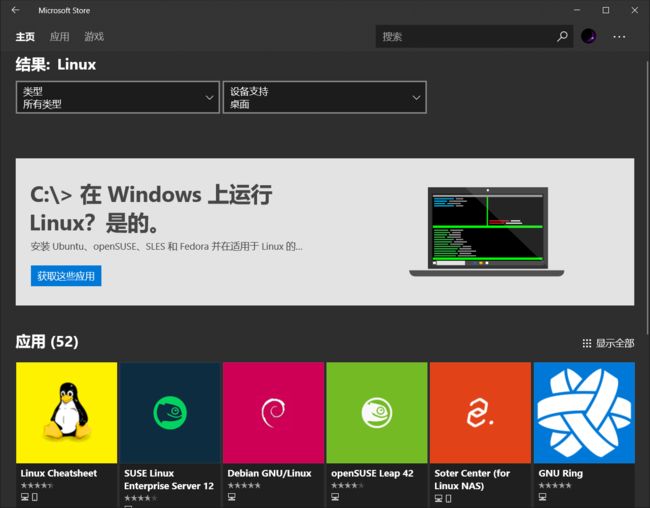Click the 显示全部 link

click(x=615, y=343)
